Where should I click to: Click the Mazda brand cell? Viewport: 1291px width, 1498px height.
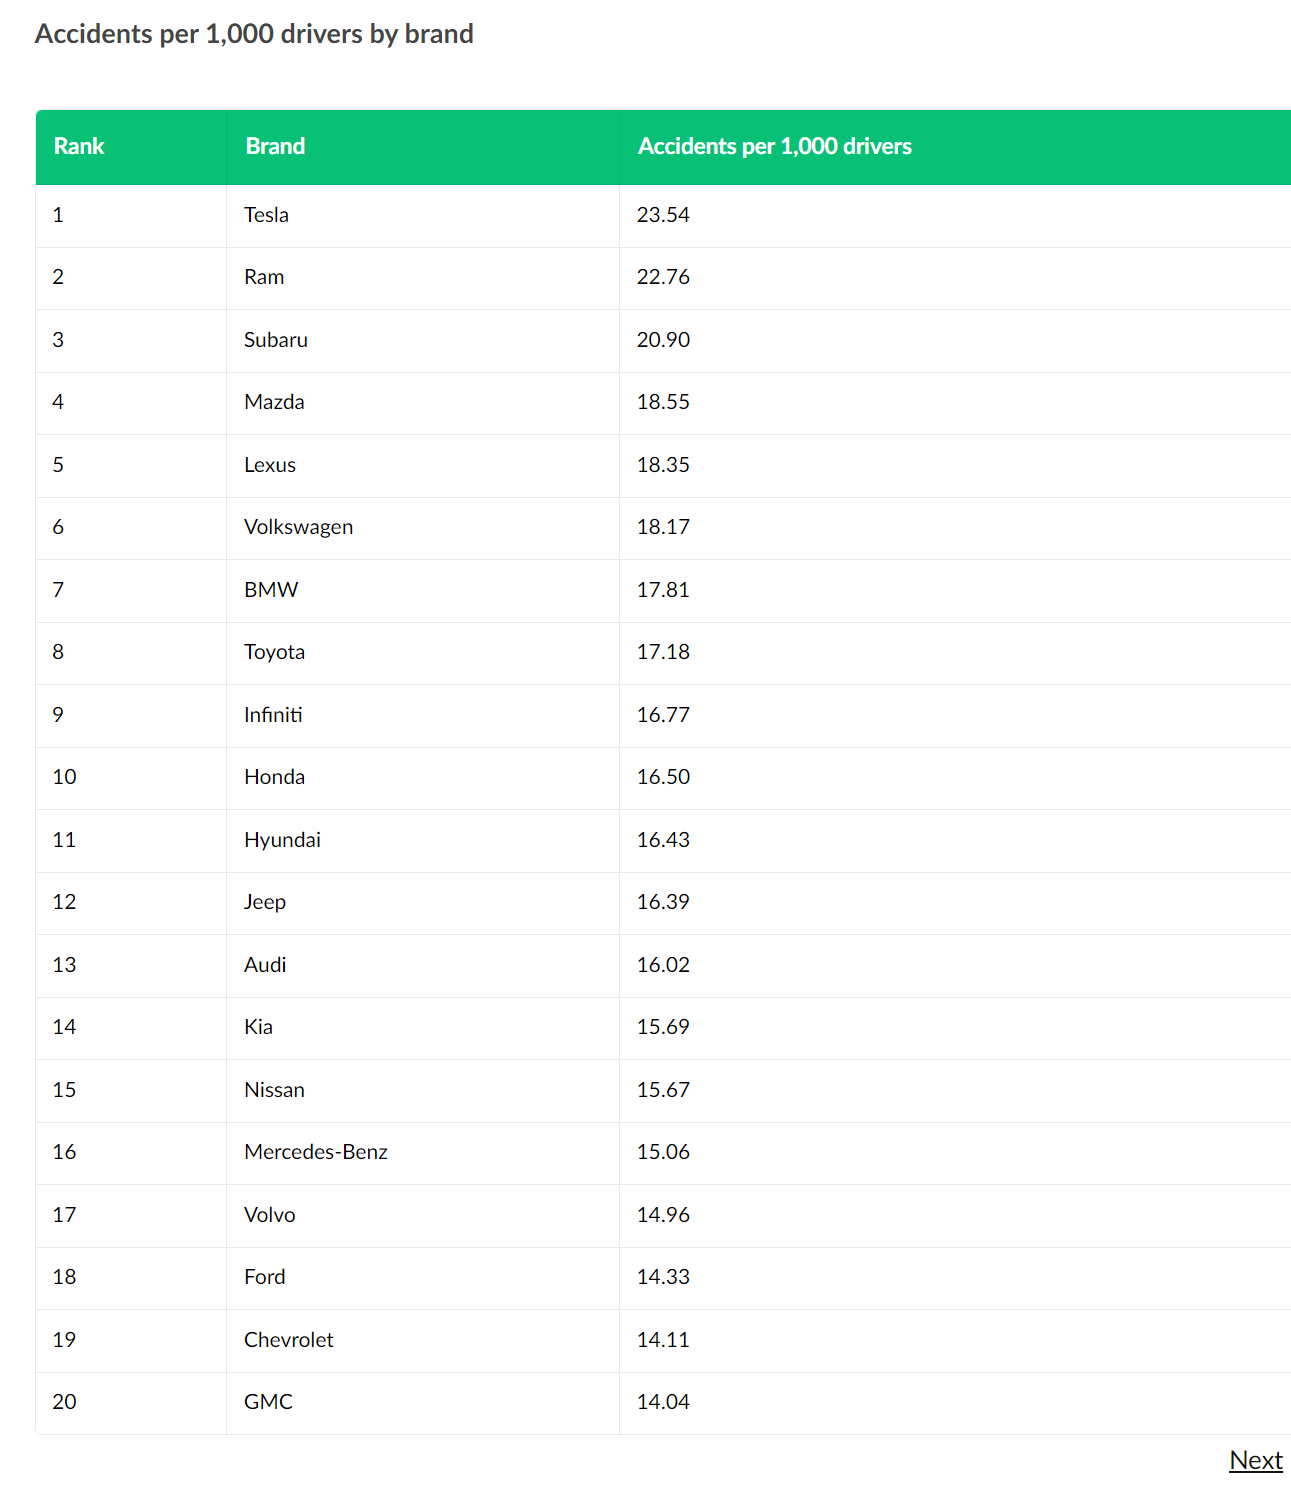(x=274, y=402)
